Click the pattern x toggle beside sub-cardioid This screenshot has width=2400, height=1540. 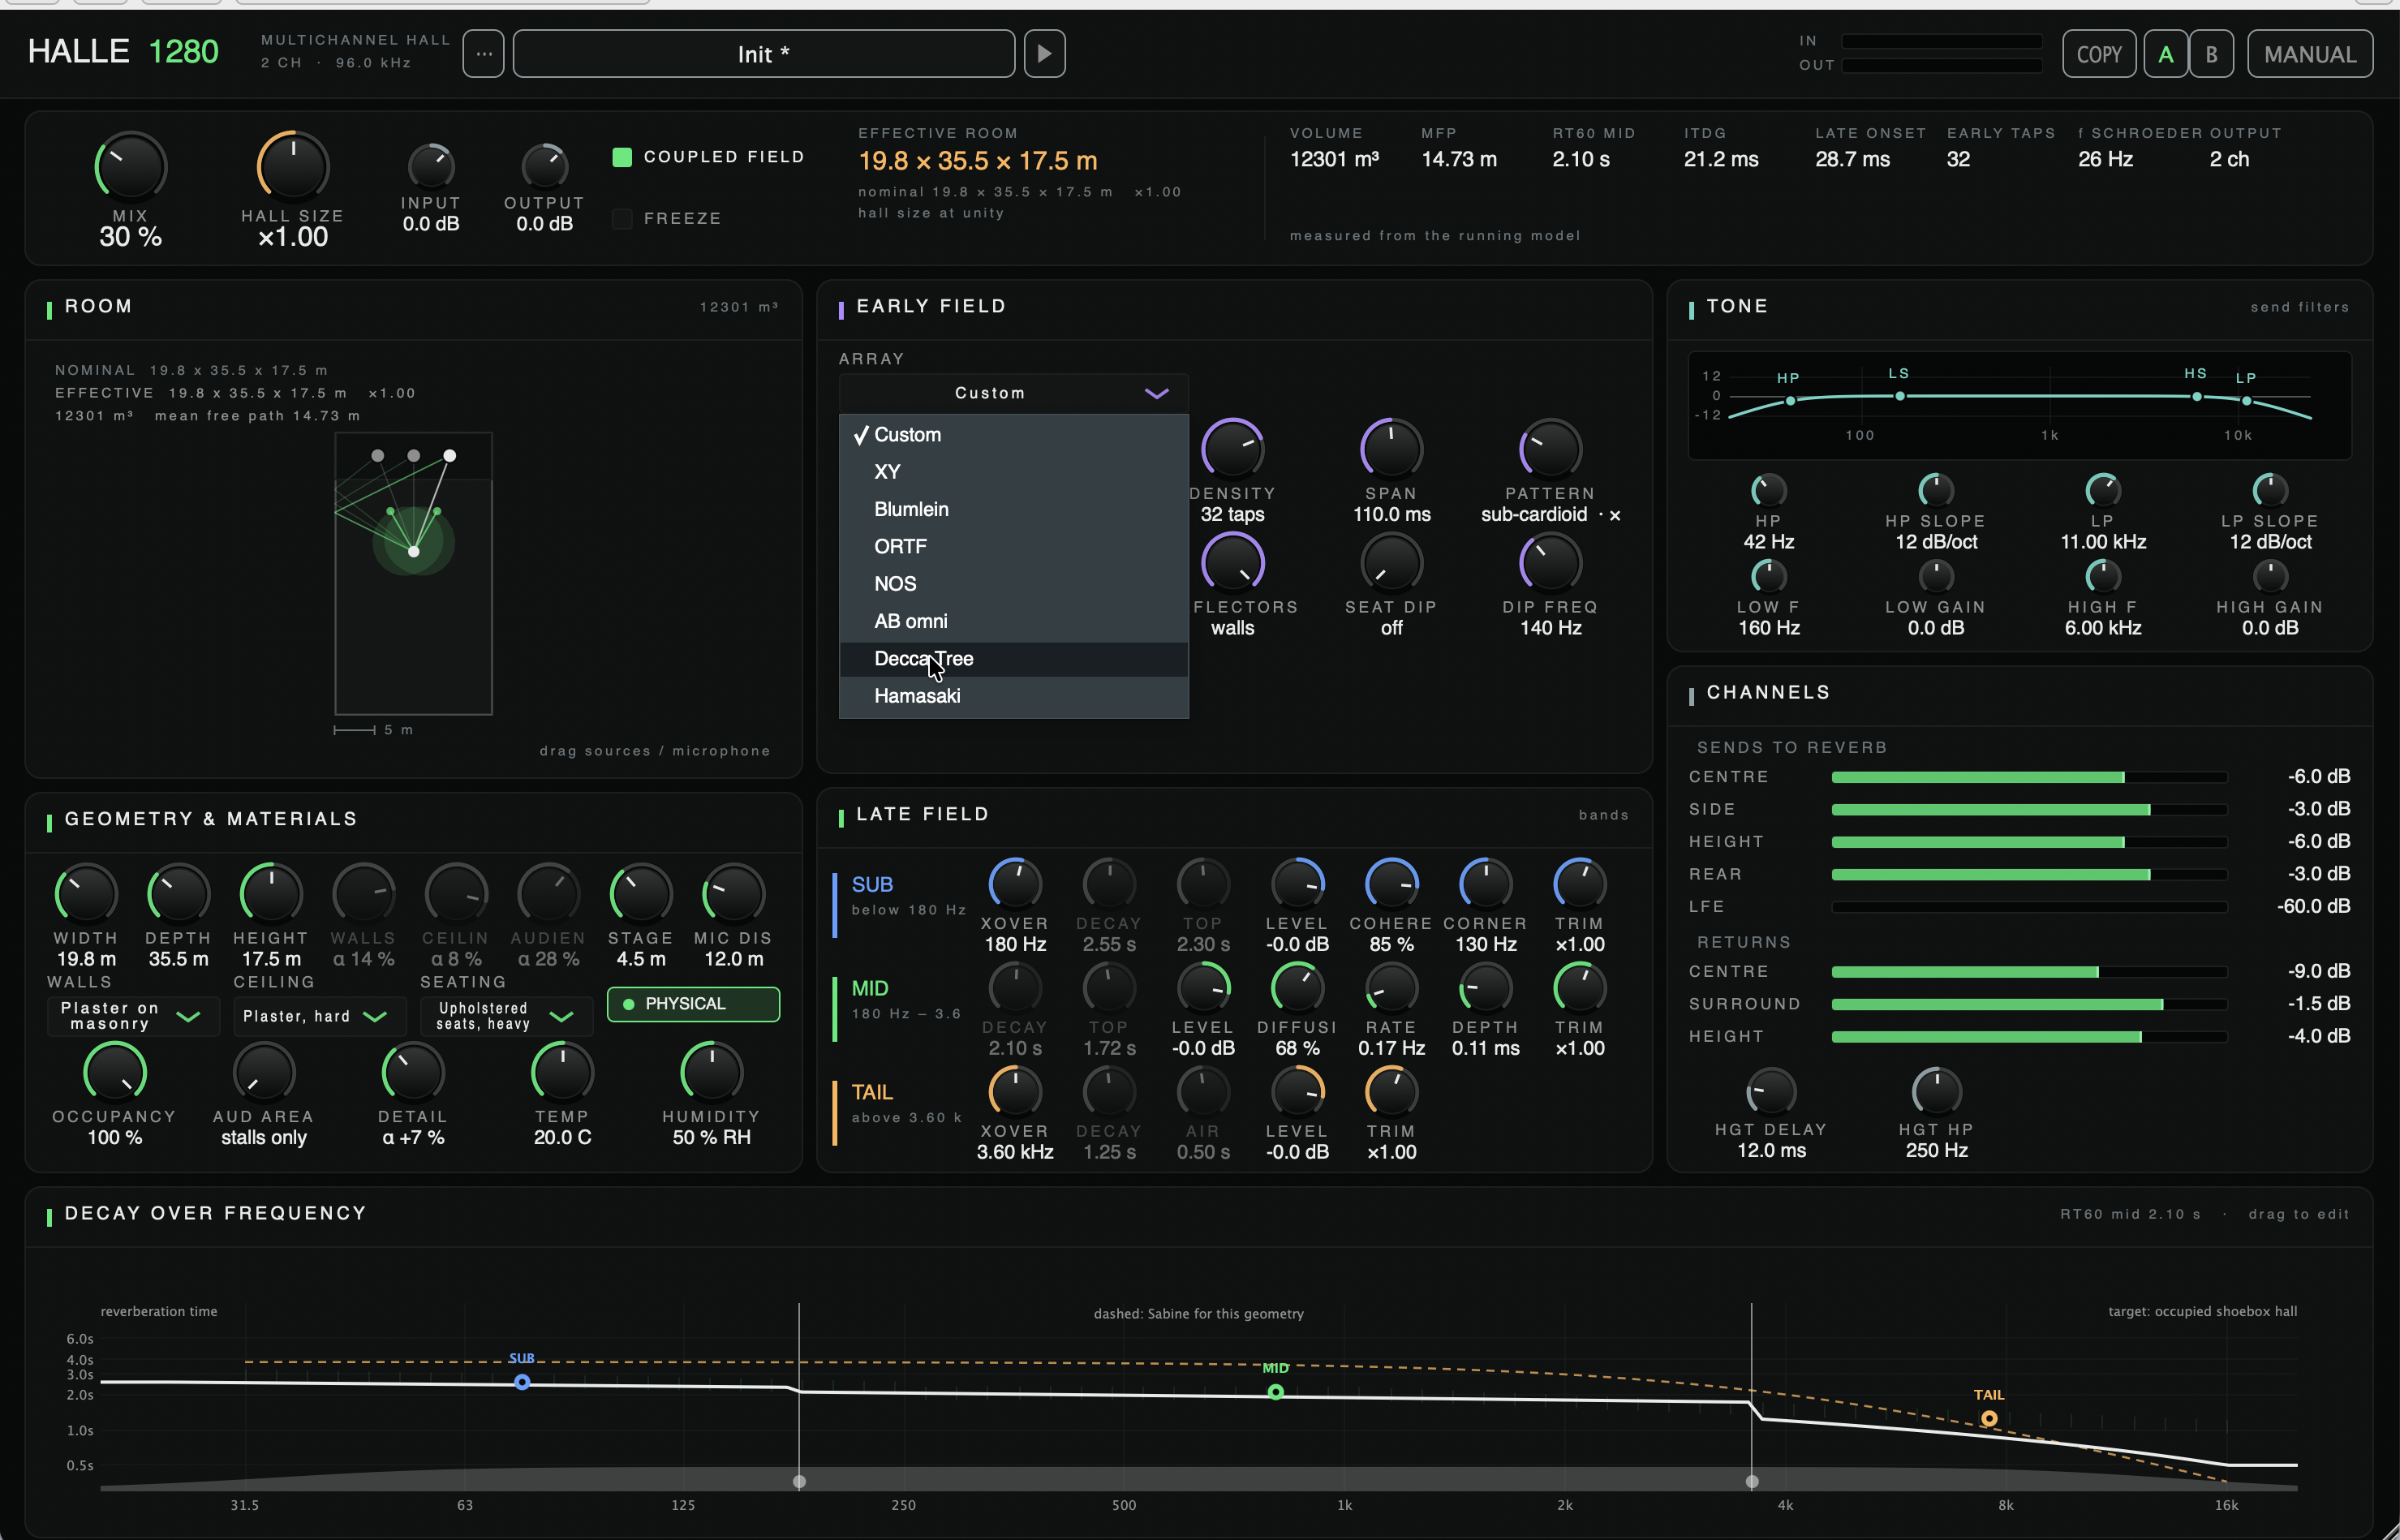pyautogui.click(x=1615, y=515)
